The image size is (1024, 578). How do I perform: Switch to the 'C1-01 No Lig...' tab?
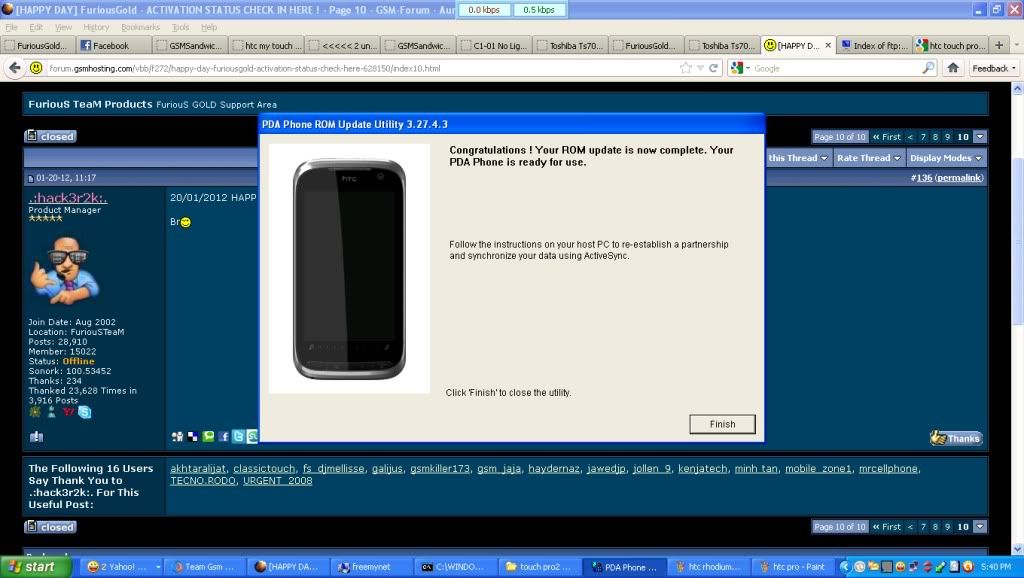pyautogui.click(x=494, y=45)
